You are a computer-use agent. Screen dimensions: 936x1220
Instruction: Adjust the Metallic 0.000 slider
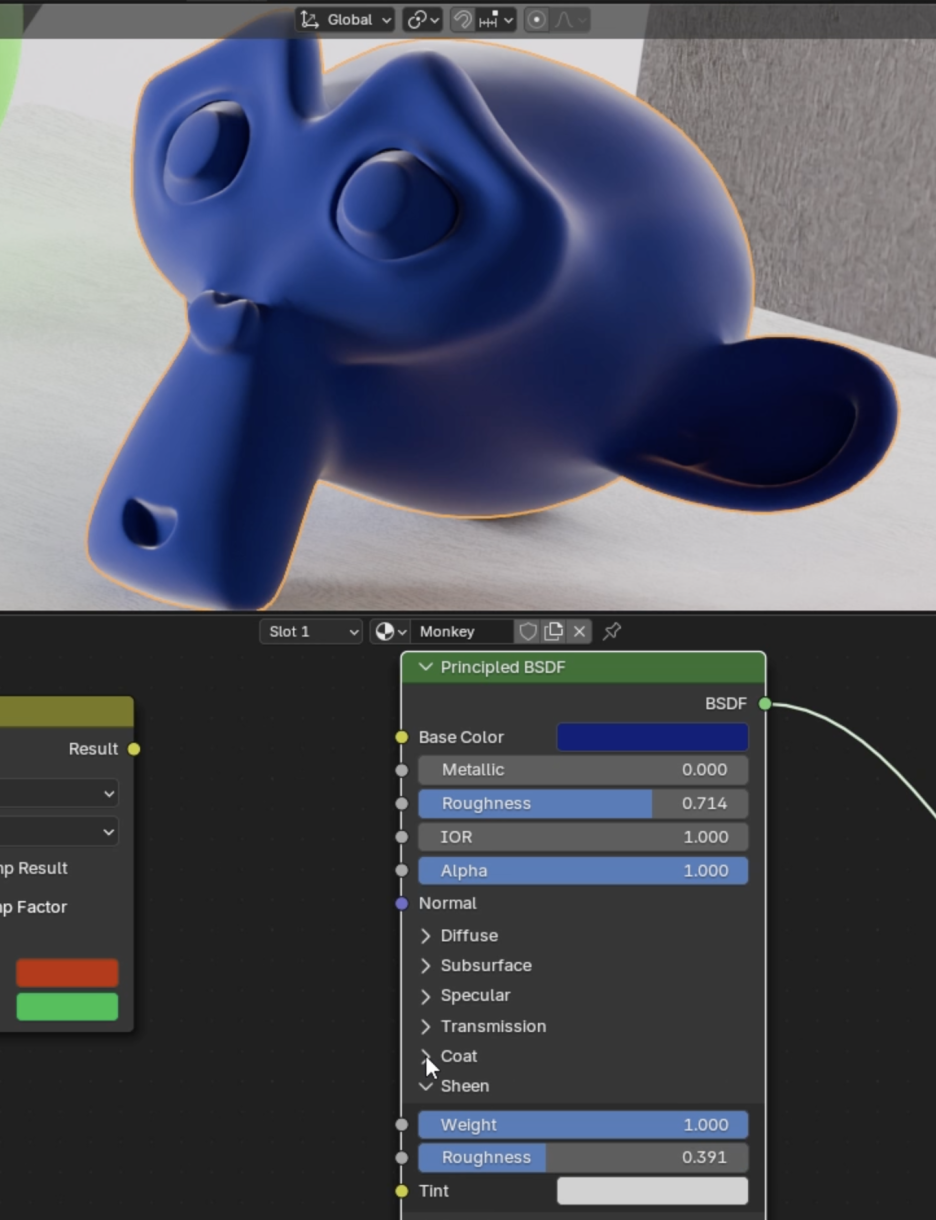(x=583, y=770)
